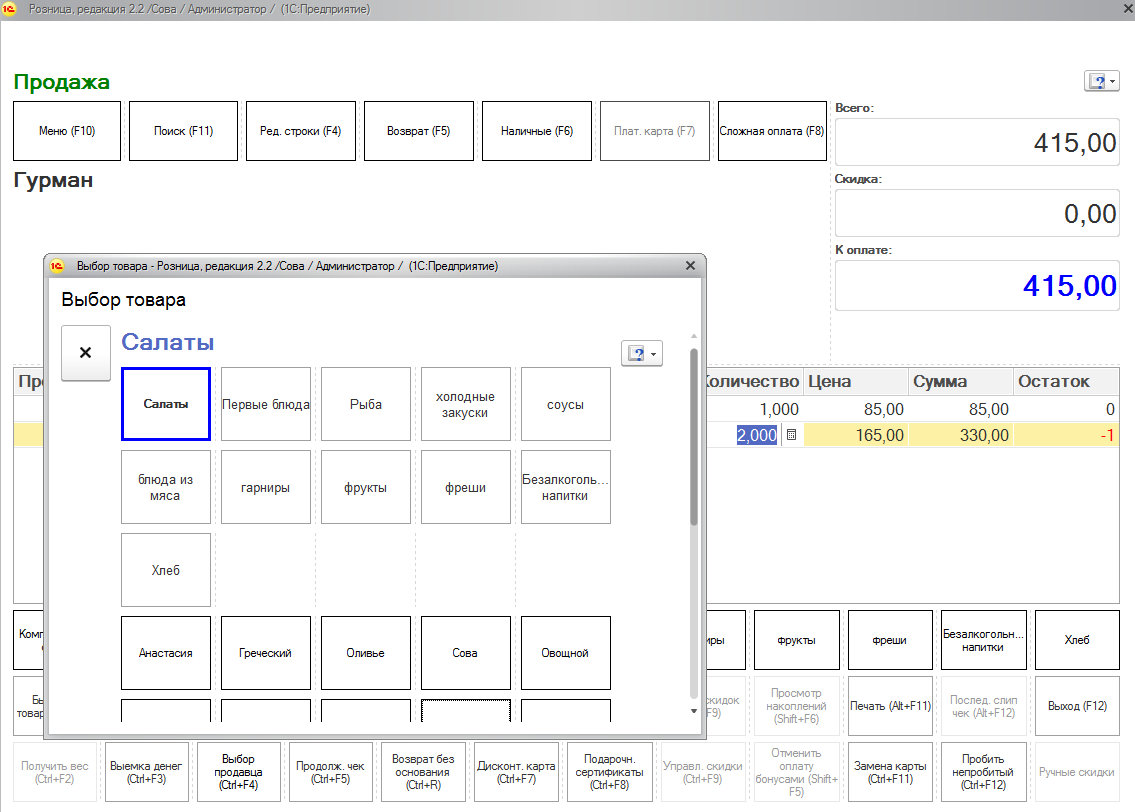This screenshot has height=812, width=1135.
Task: Select the Первые блюда category tile
Action: click(x=266, y=404)
